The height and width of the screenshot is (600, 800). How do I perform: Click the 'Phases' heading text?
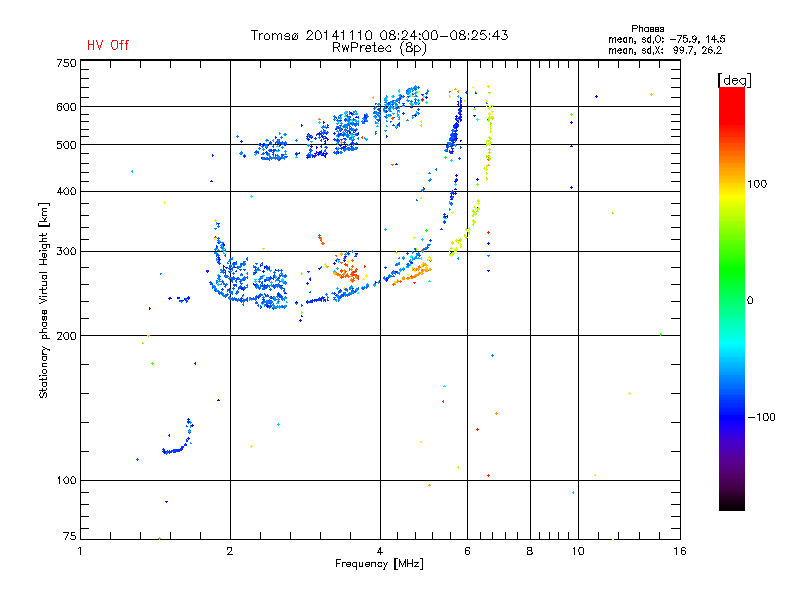pos(647,29)
